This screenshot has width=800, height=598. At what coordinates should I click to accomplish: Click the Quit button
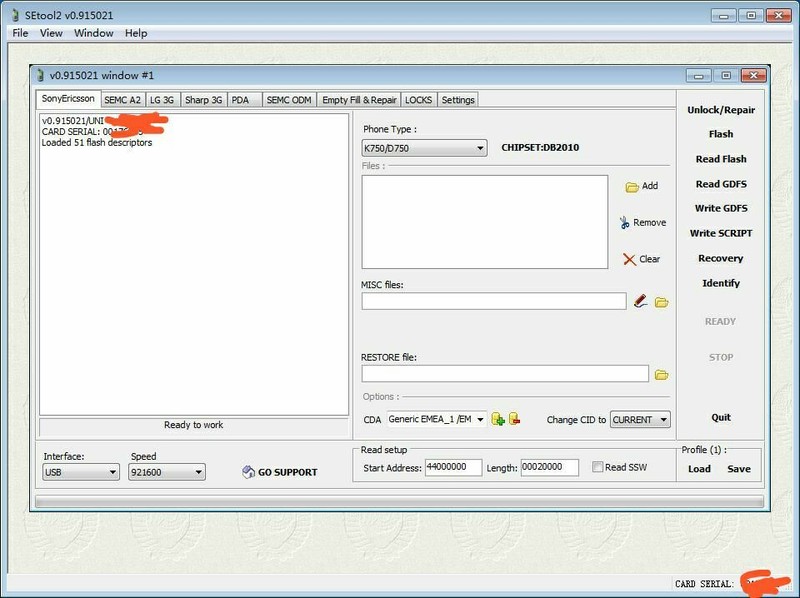coord(721,417)
